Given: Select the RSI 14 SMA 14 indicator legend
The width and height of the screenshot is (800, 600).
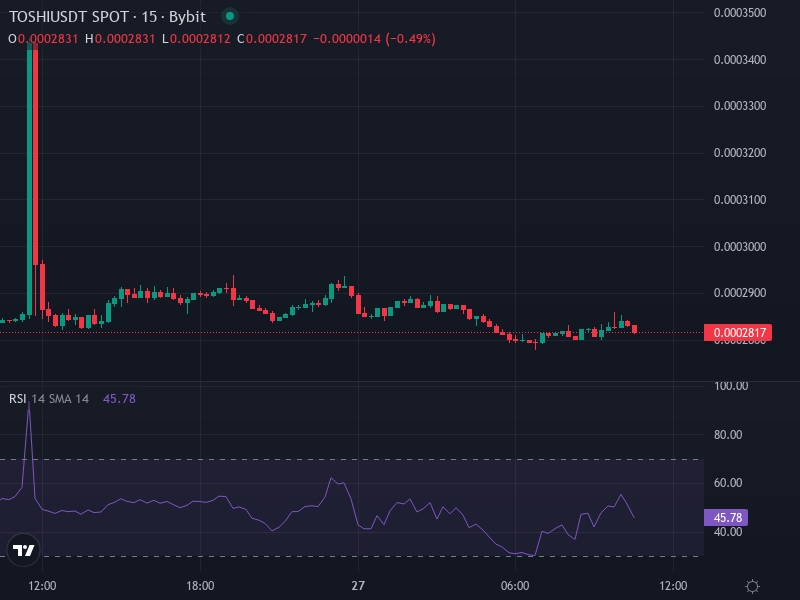Looking at the screenshot, I should 49,399.
